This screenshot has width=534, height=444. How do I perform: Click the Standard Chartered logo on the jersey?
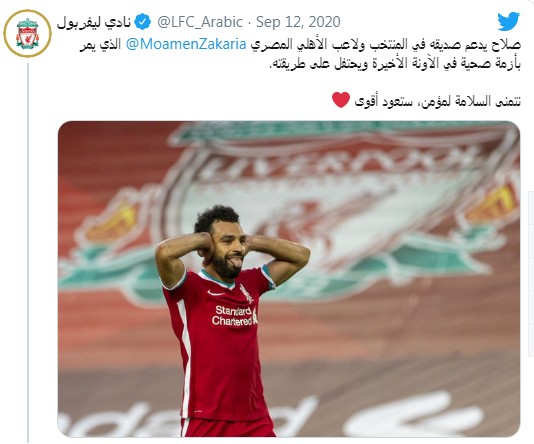pos(234,316)
